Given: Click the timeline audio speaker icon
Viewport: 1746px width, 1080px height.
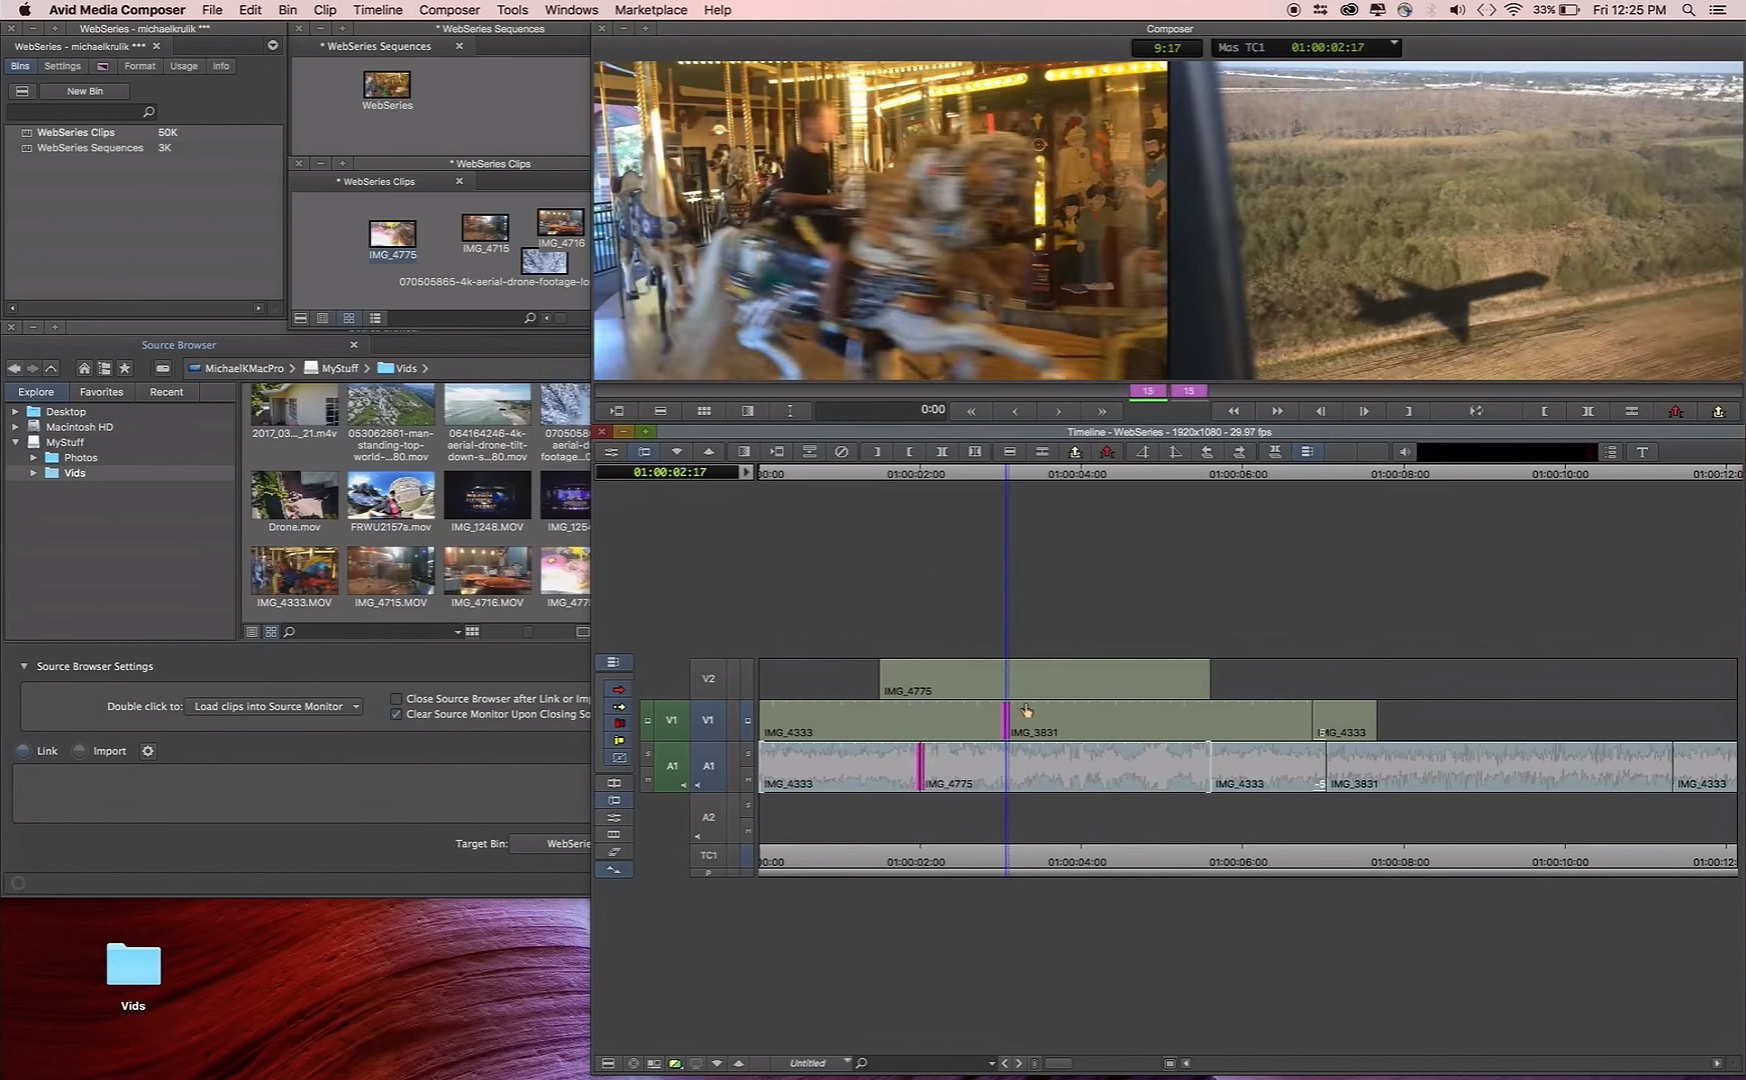Looking at the screenshot, I should [1405, 452].
